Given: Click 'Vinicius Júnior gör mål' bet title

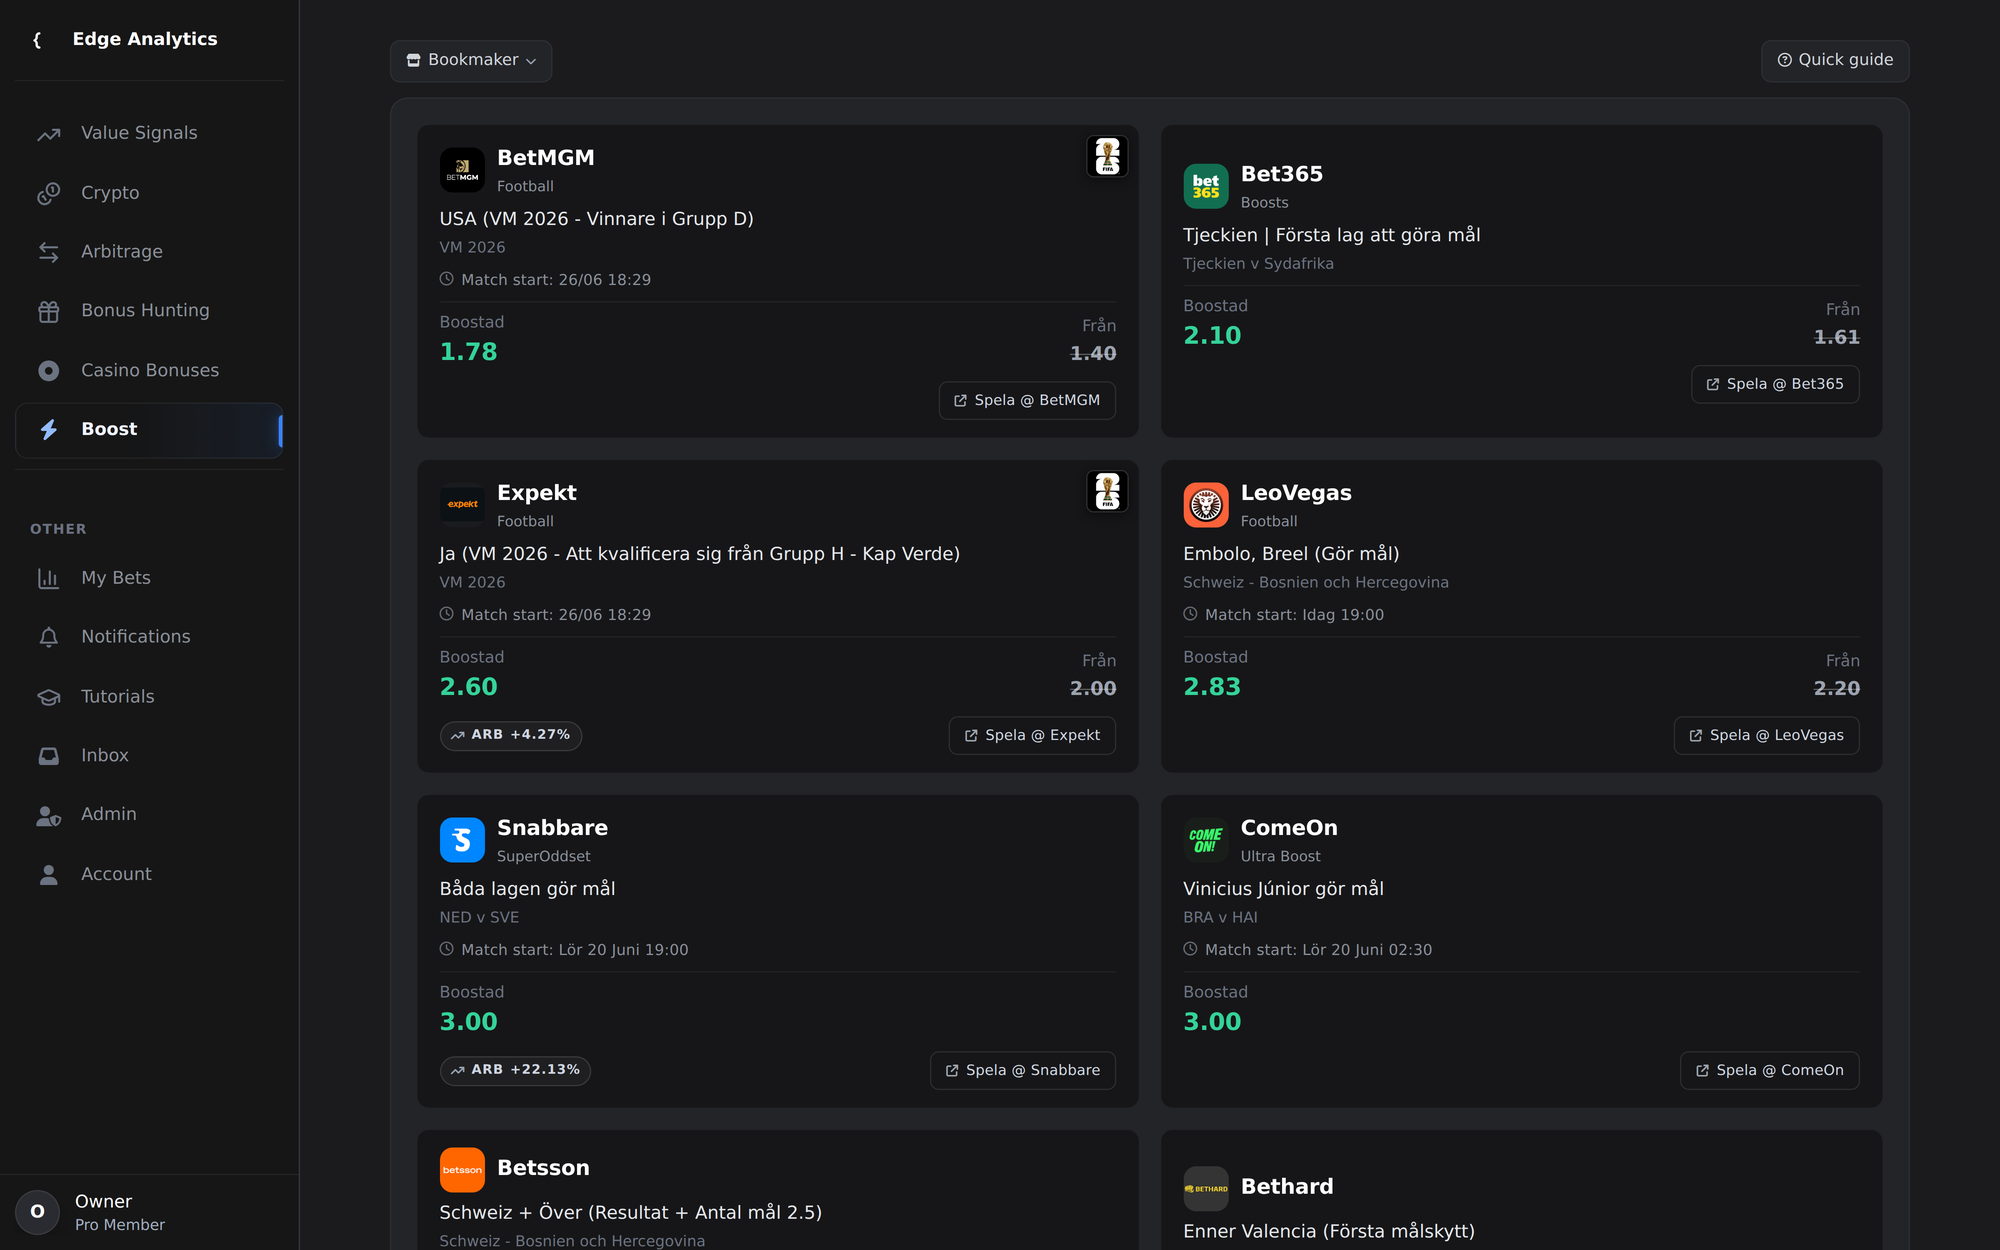Looking at the screenshot, I should pyautogui.click(x=1283, y=890).
